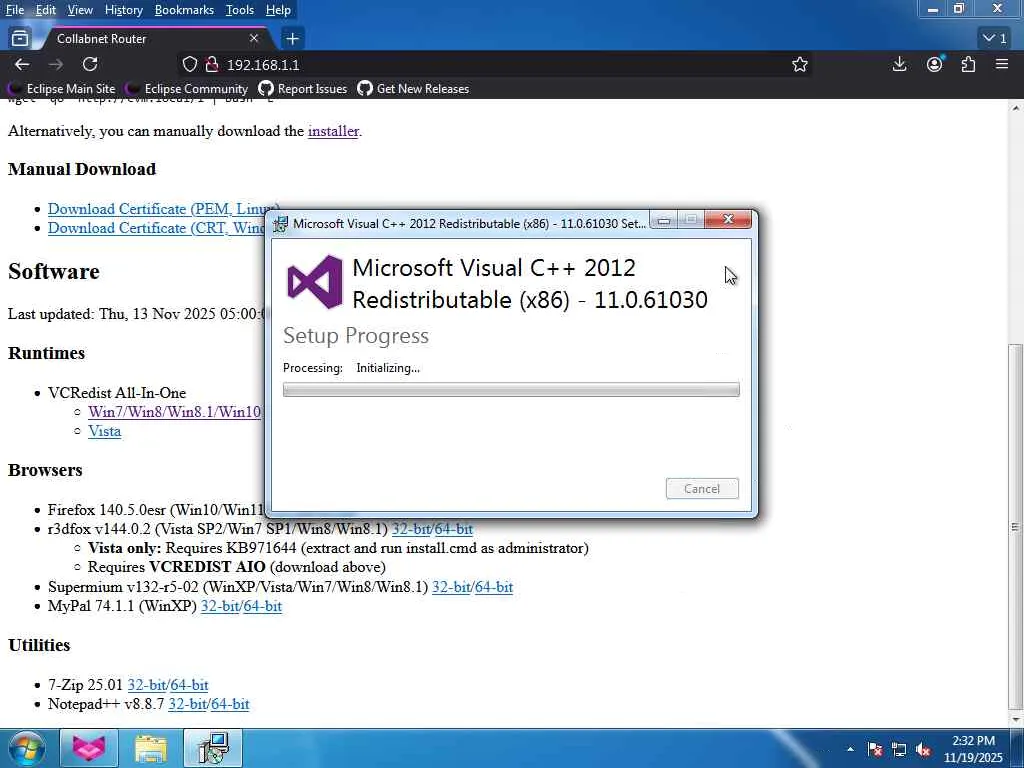Click the MyPal 32-bit download link
The height and width of the screenshot is (768, 1024).
point(219,606)
